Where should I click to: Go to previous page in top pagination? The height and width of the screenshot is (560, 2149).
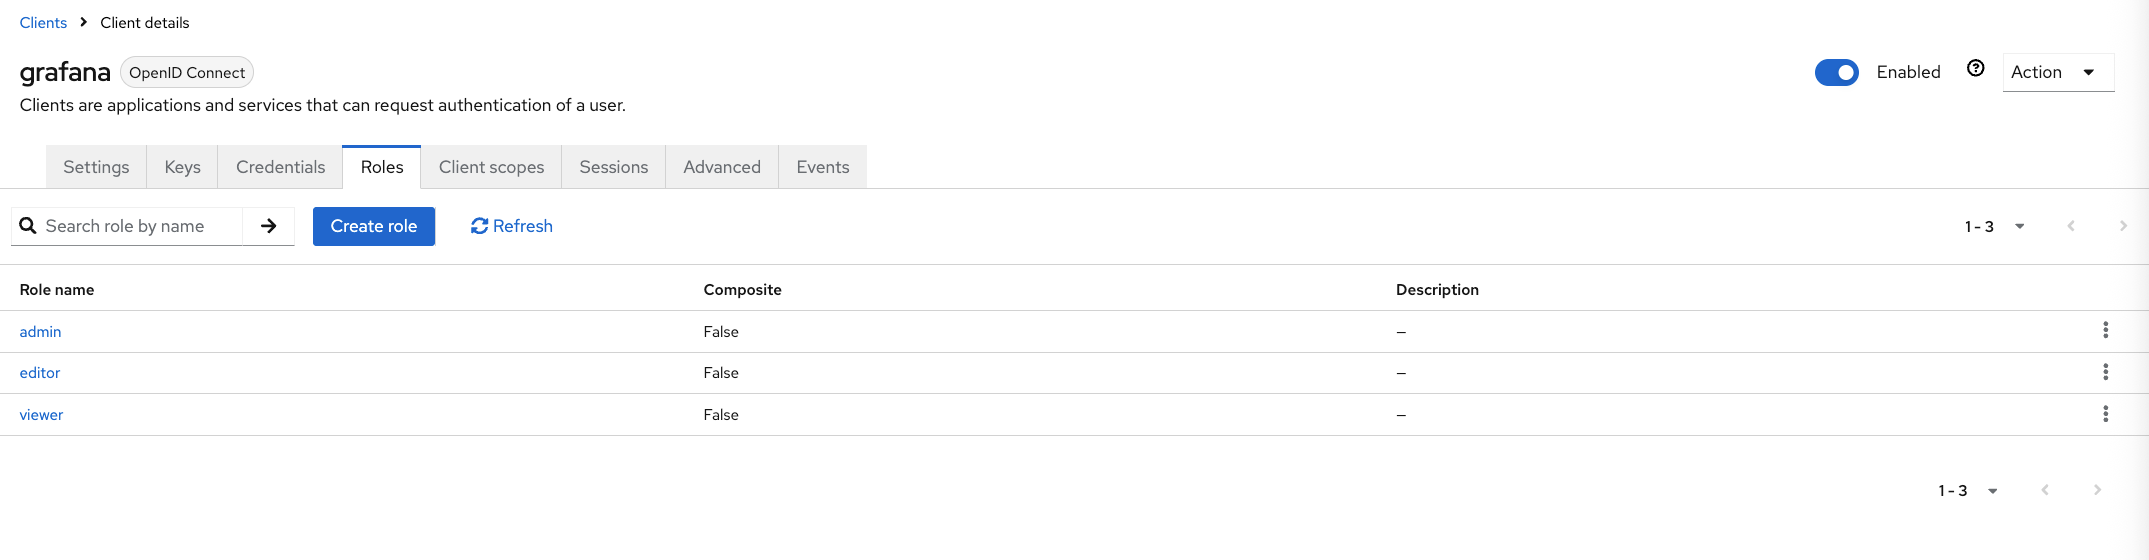[x=2071, y=226]
